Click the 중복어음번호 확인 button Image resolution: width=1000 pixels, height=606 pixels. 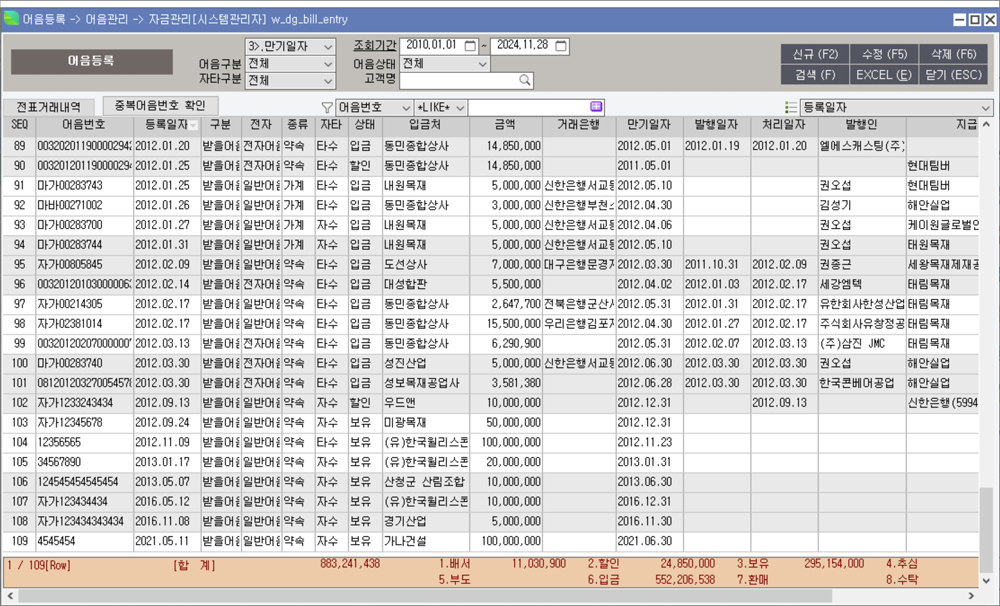coord(160,105)
